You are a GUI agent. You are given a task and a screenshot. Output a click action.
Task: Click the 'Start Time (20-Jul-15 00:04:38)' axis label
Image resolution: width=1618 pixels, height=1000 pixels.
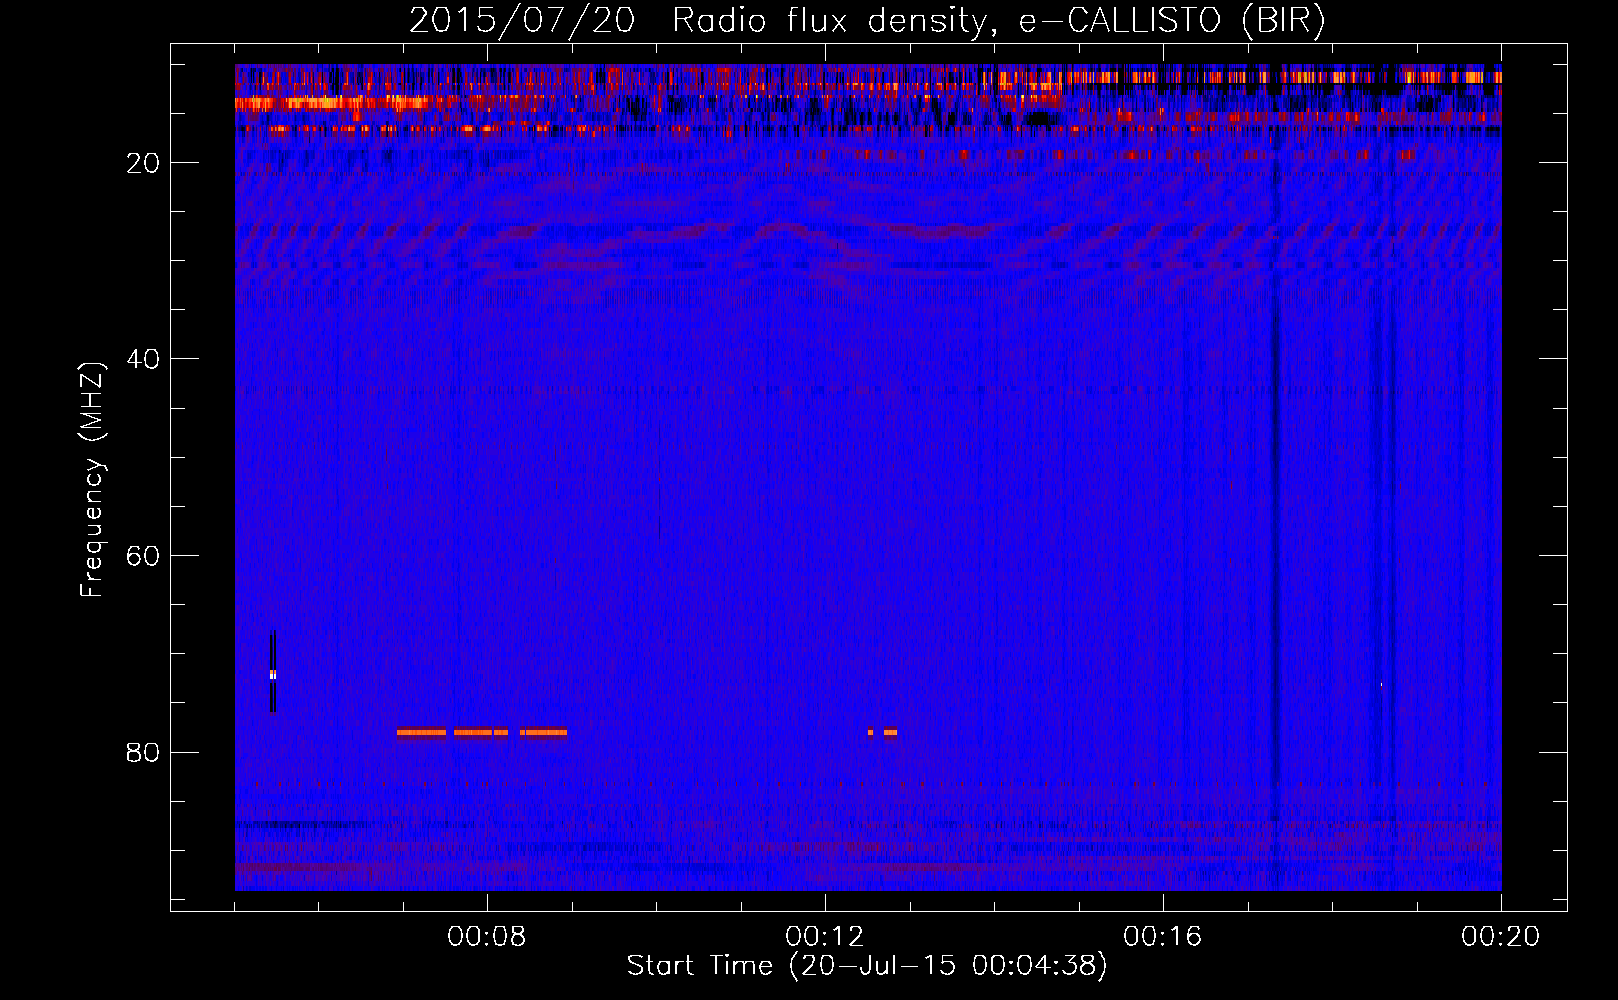(867, 966)
